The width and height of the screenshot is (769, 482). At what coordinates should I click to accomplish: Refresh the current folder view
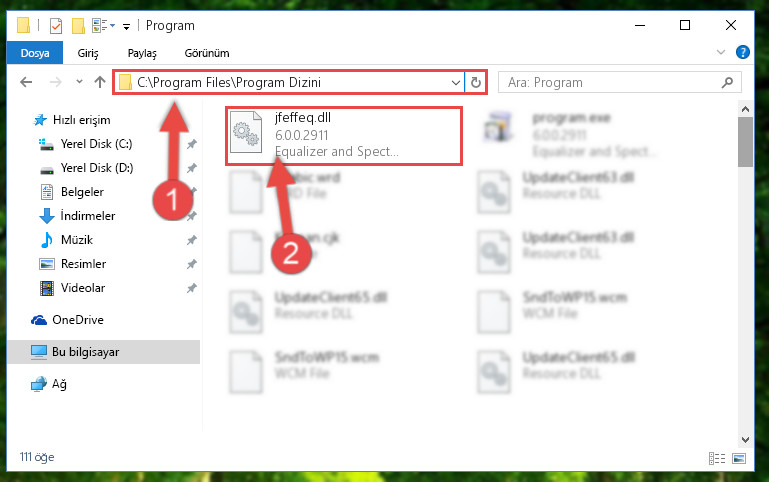475,82
